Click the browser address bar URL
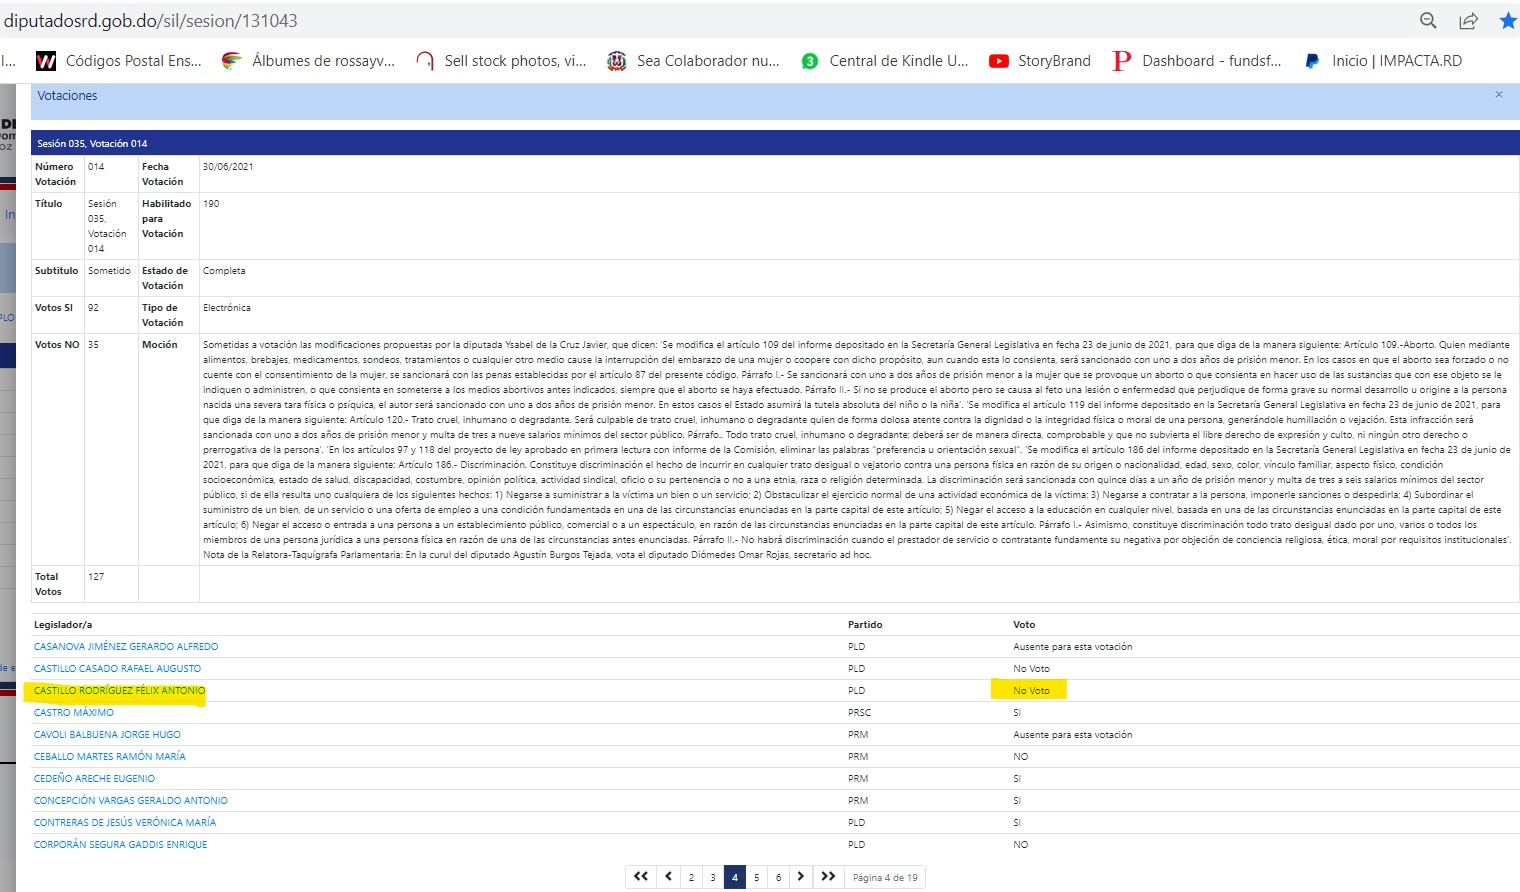The height and width of the screenshot is (892, 1520). [150, 21]
